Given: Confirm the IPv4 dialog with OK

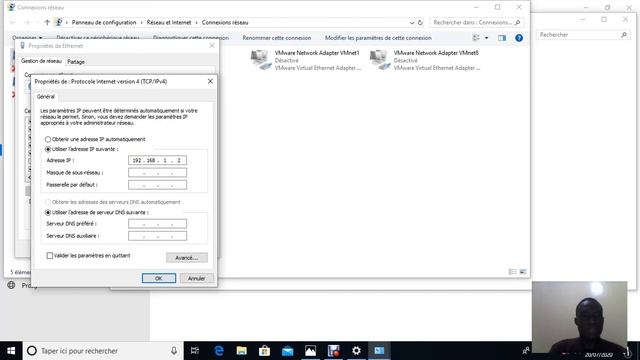Looking at the screenshot, I should [x=159, y=278].
